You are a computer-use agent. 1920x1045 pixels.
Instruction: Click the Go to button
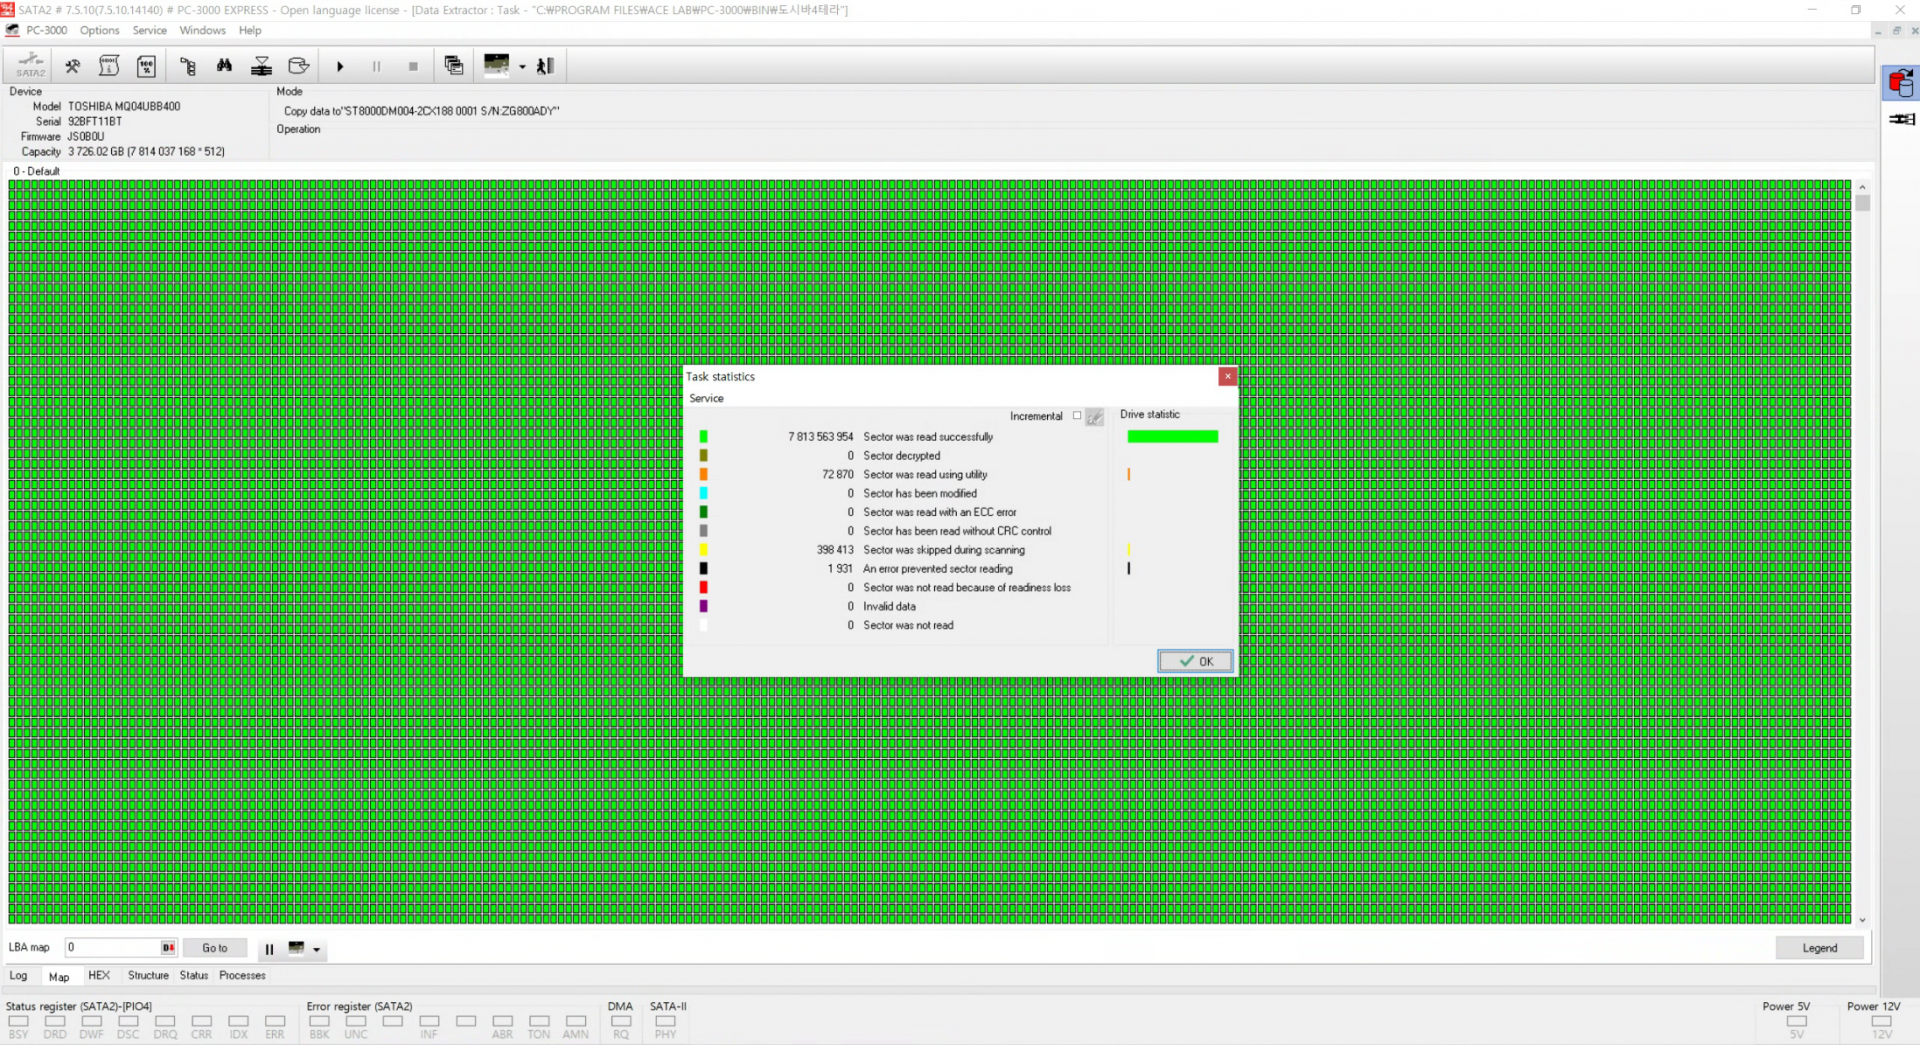214,948
